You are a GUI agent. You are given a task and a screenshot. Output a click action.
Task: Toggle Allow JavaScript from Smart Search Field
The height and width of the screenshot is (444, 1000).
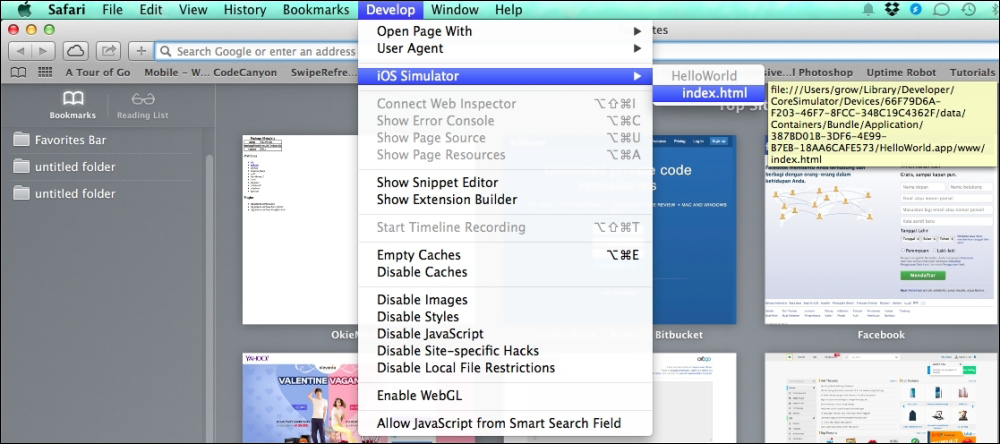pos(505,424)
